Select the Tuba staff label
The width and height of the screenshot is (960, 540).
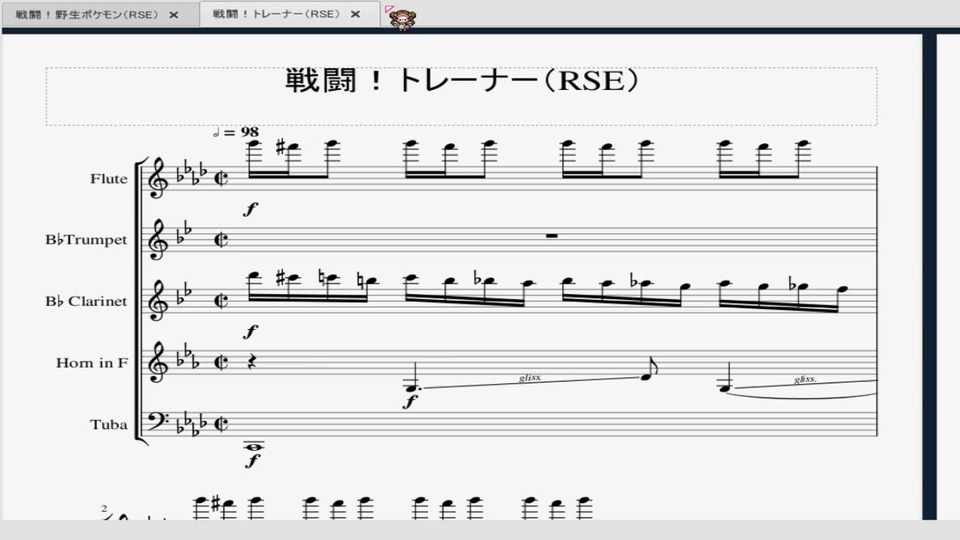[109, 424]
